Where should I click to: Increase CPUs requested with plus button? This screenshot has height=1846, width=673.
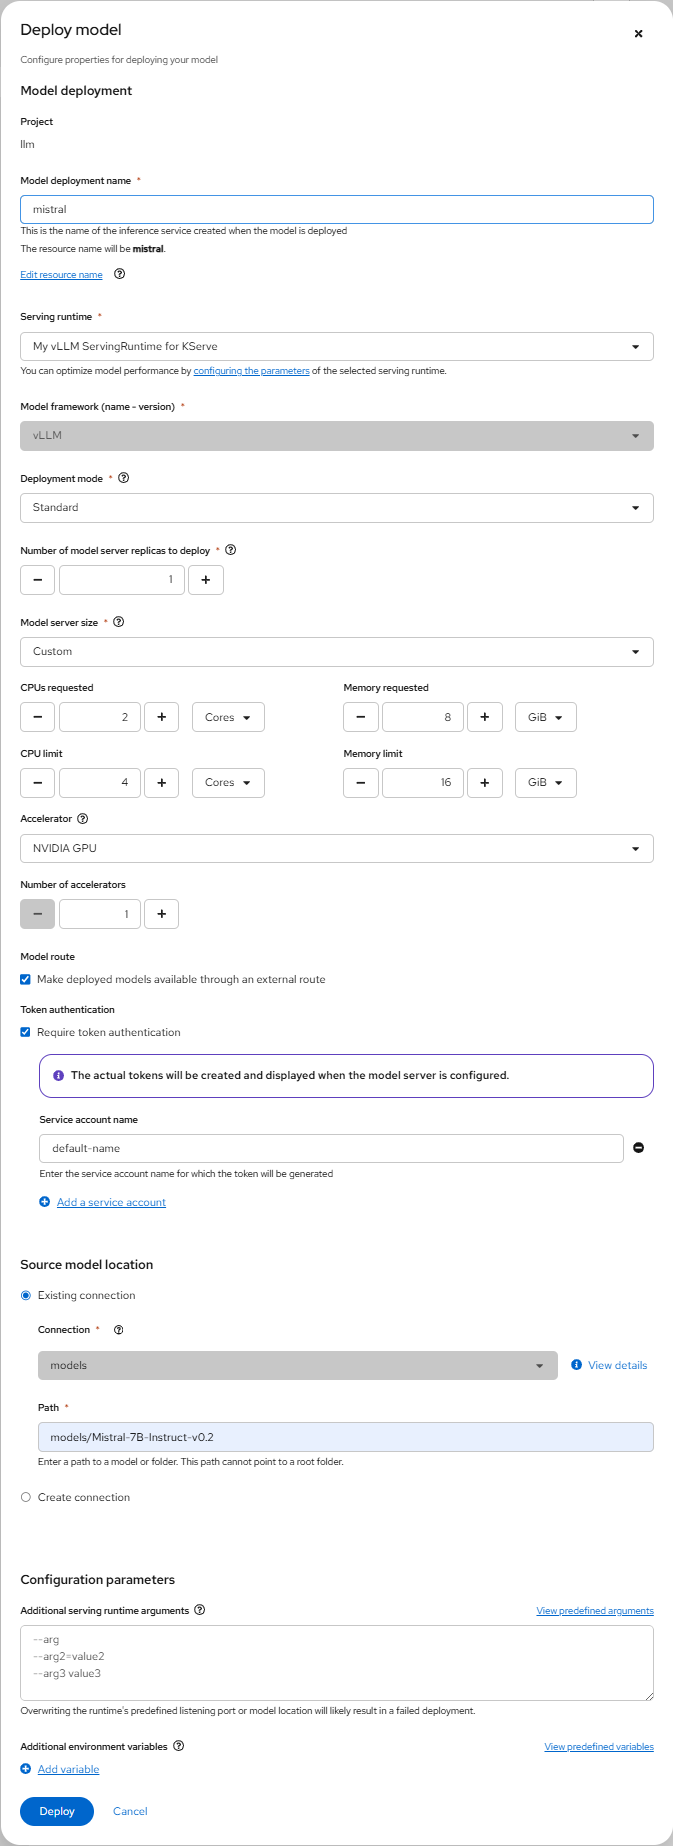pyautogui.click(x=162, y=717)
